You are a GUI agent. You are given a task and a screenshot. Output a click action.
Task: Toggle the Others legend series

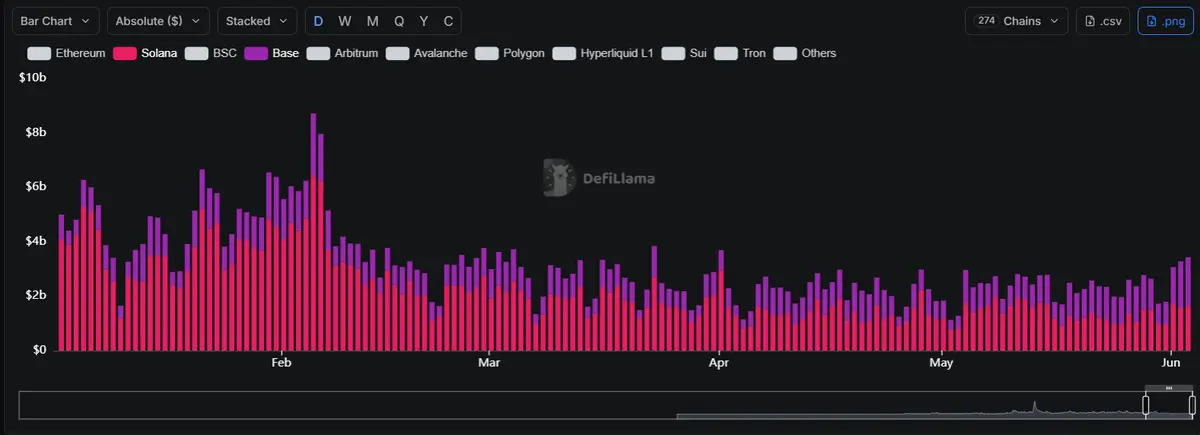pyautogui.click(x=805, y=53)
